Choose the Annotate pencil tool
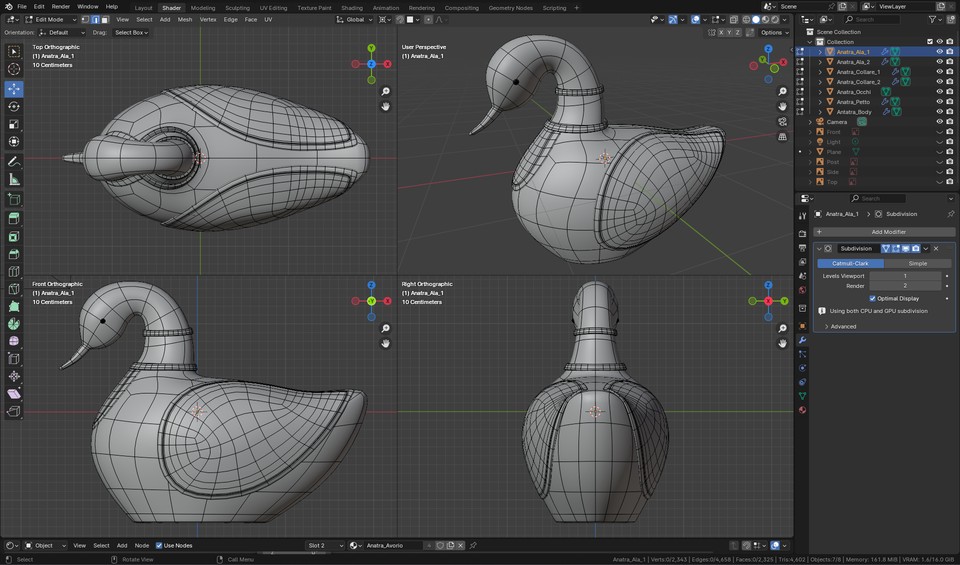This screenshot has height=565, width=960. tap(14, 161)
